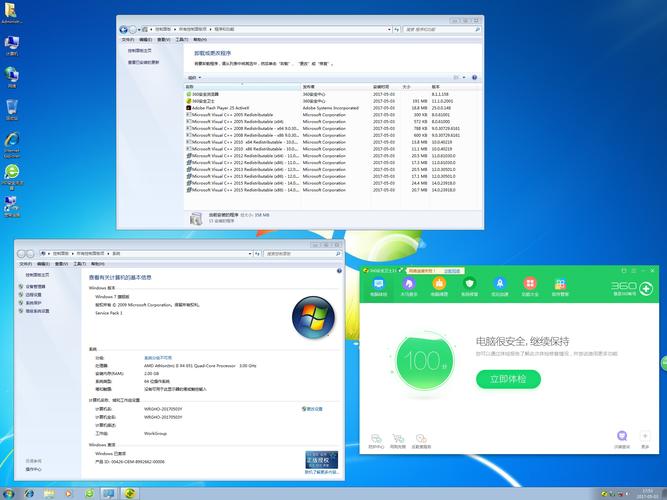Open the blue monitor icon in 360 toolbar

pyautogui.click(x=378, y=284)
